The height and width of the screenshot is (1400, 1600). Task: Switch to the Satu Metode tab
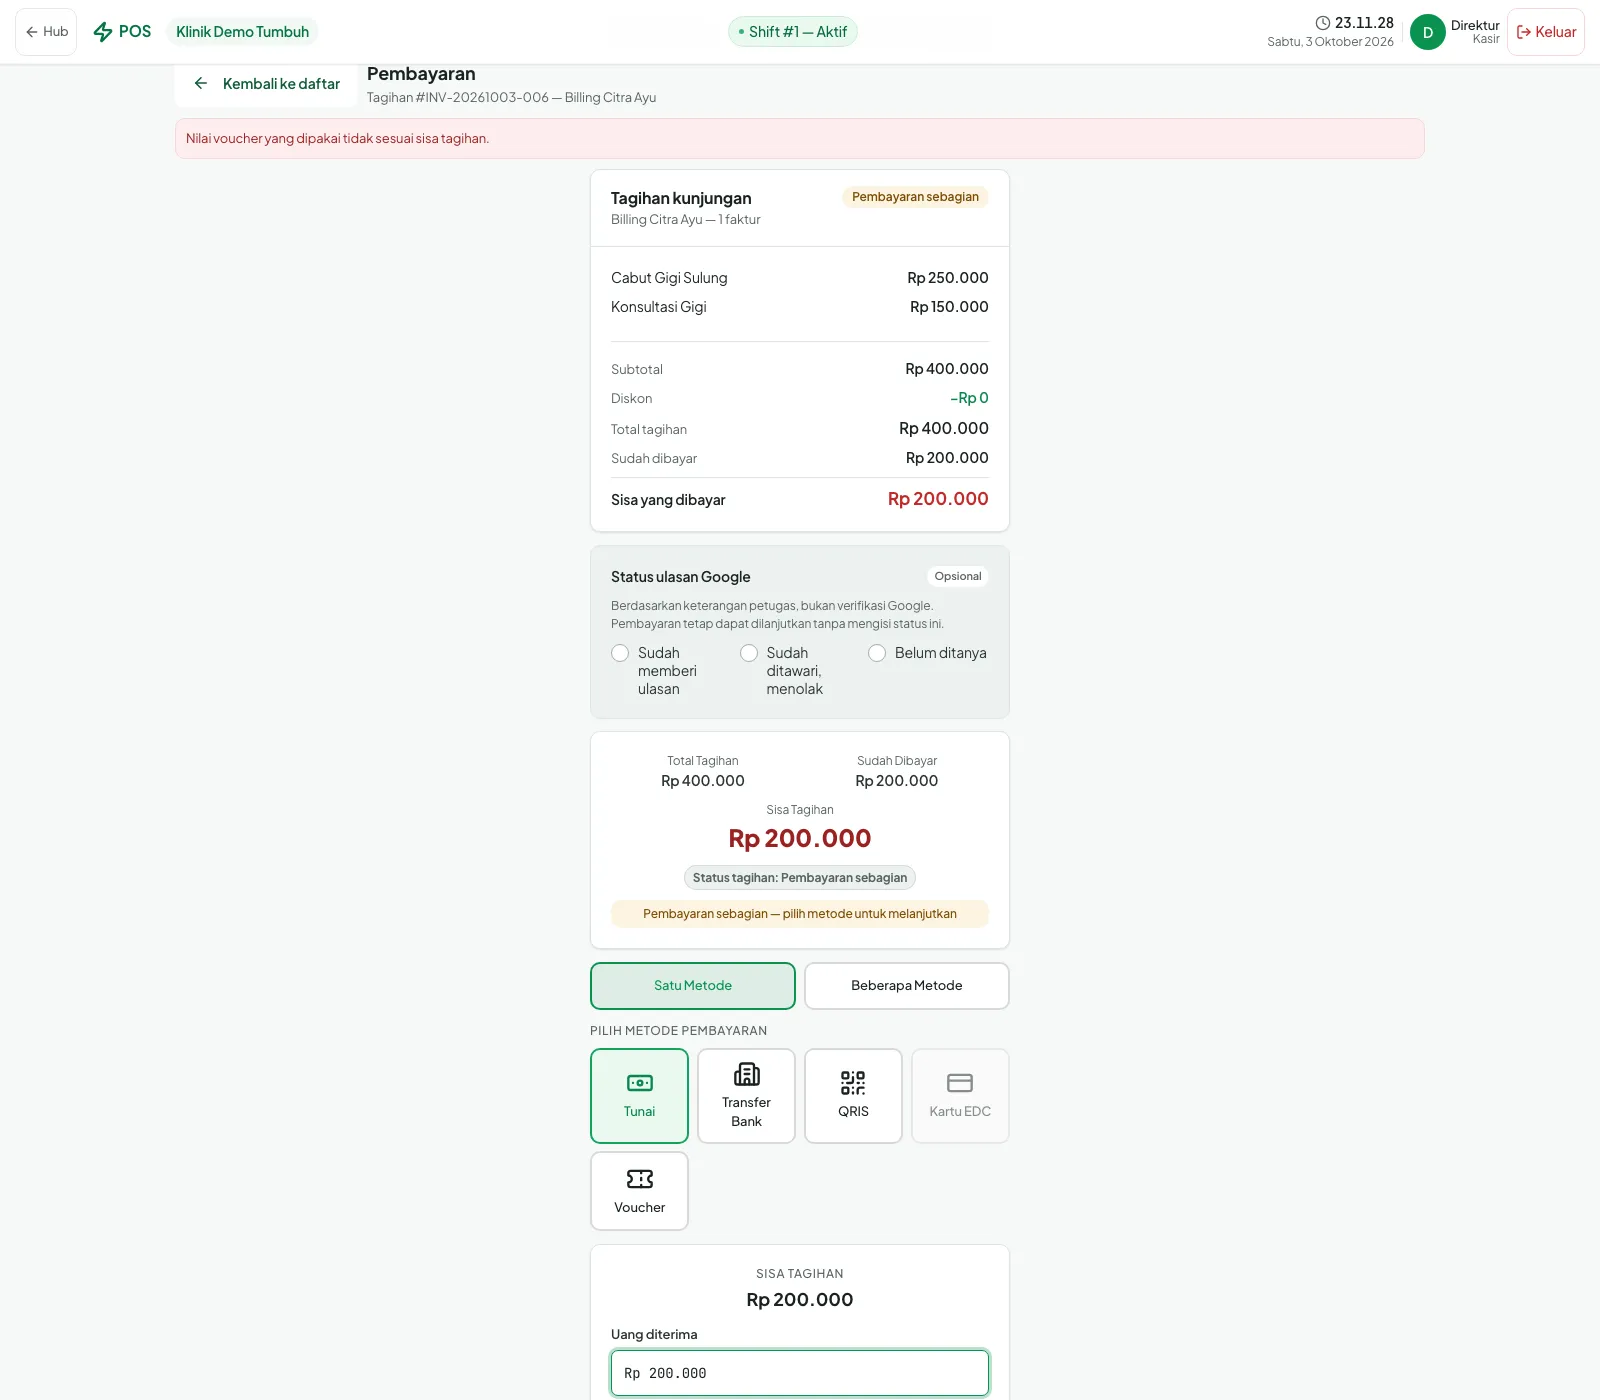[x=693, y=986]
